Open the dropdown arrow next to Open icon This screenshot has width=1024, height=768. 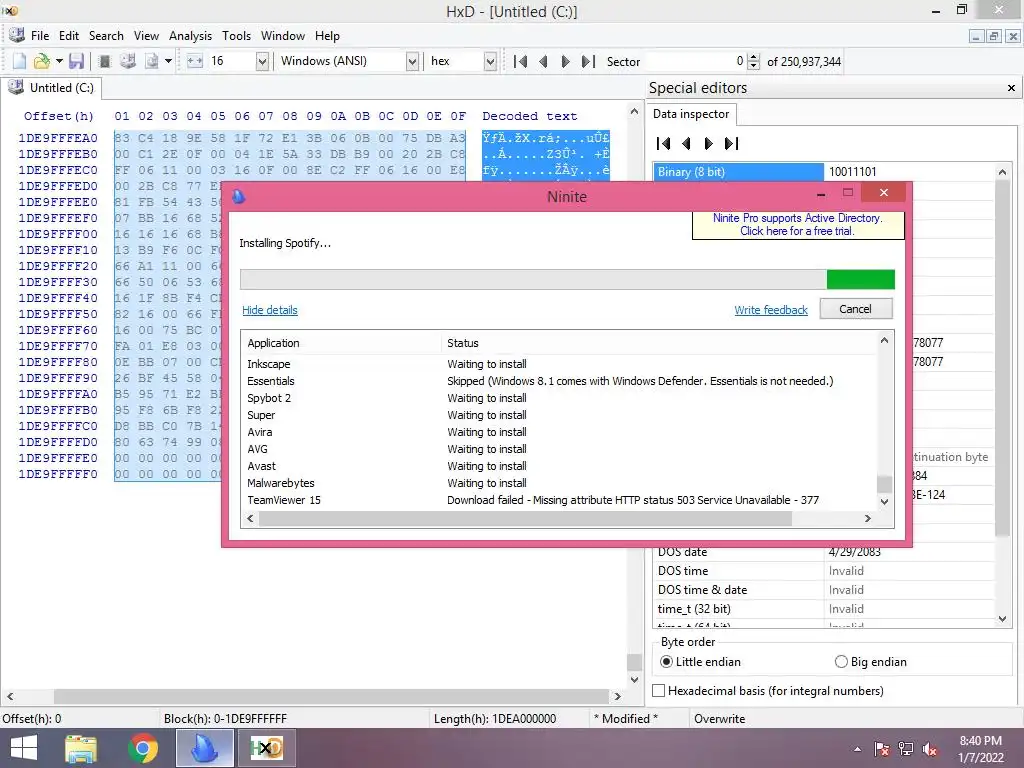point(59,61)
